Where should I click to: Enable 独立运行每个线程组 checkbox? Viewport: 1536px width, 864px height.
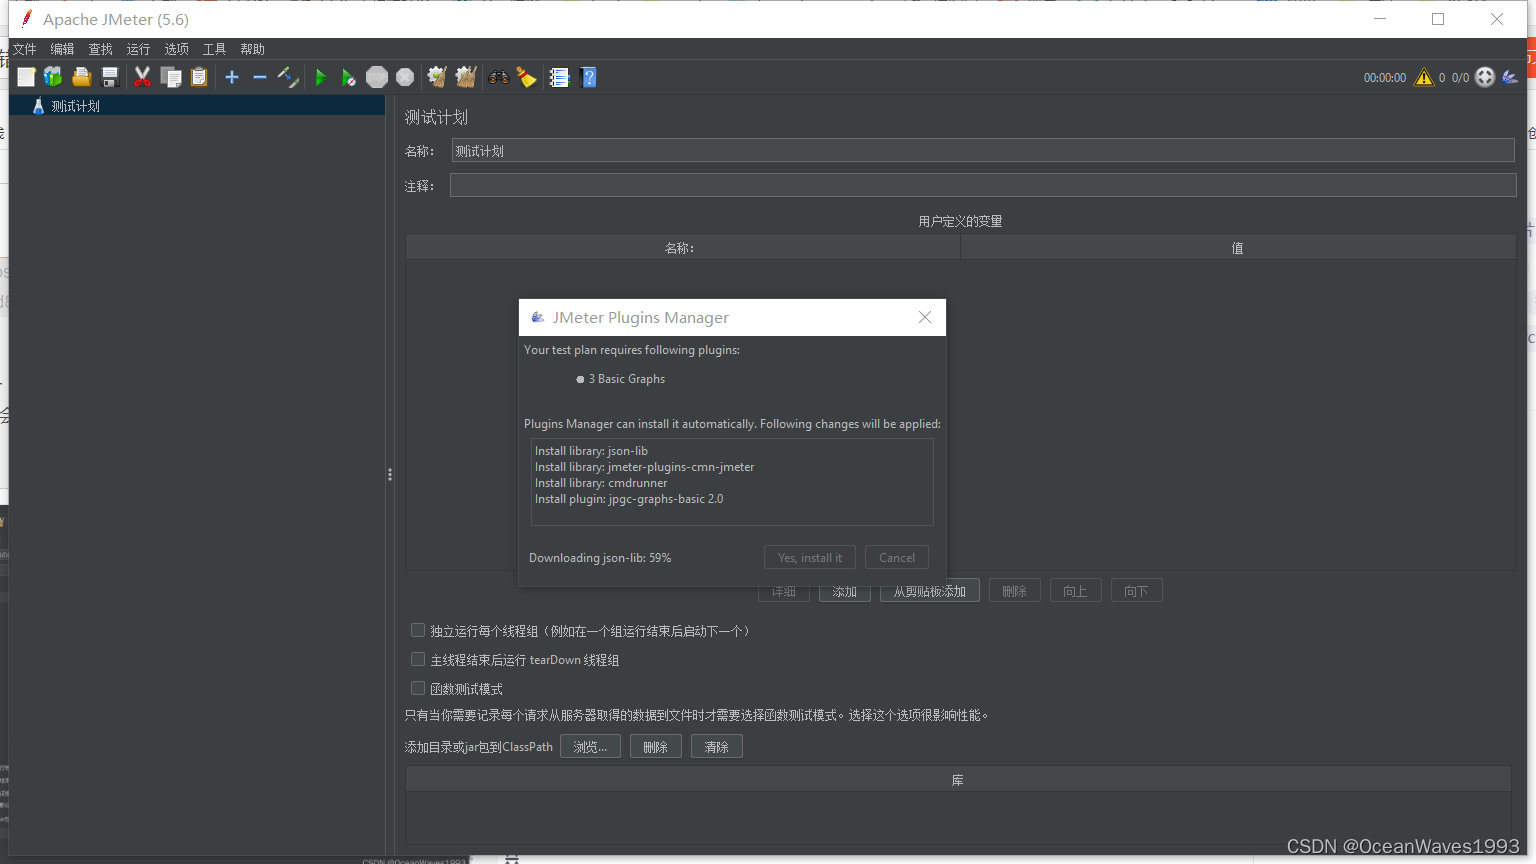coord(418,631)
